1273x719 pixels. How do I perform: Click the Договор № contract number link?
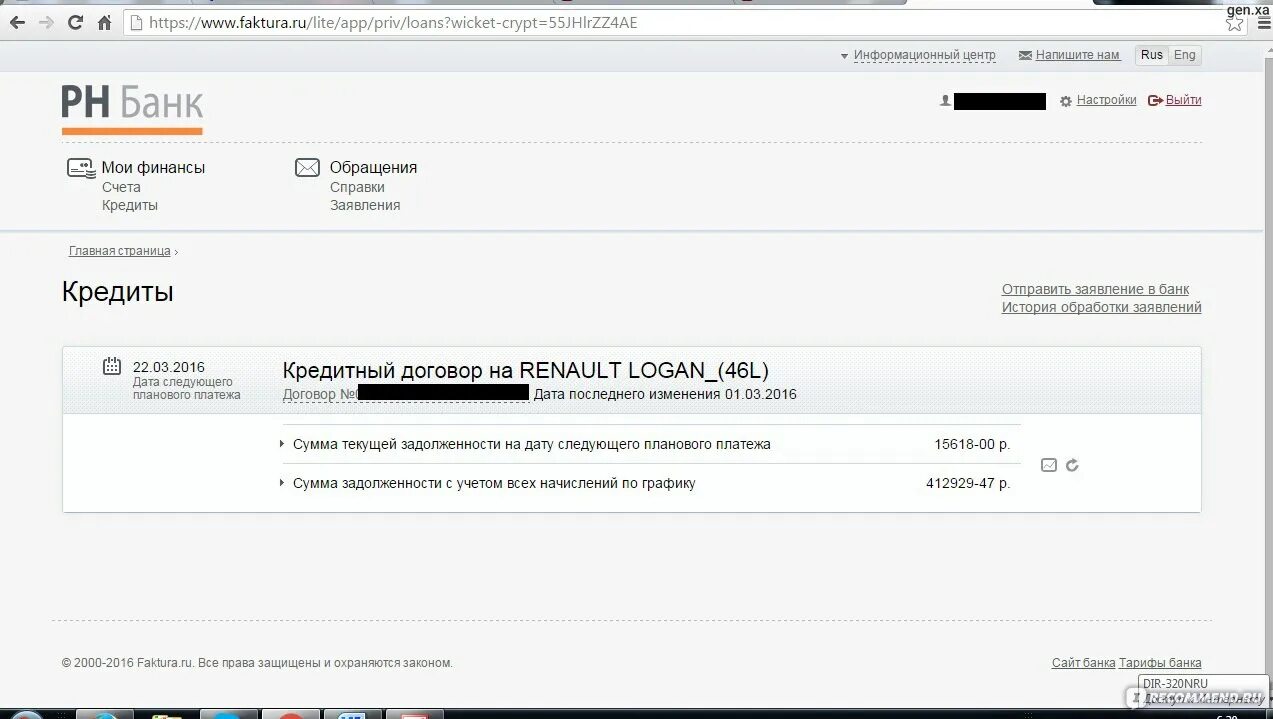coord(406,394)
